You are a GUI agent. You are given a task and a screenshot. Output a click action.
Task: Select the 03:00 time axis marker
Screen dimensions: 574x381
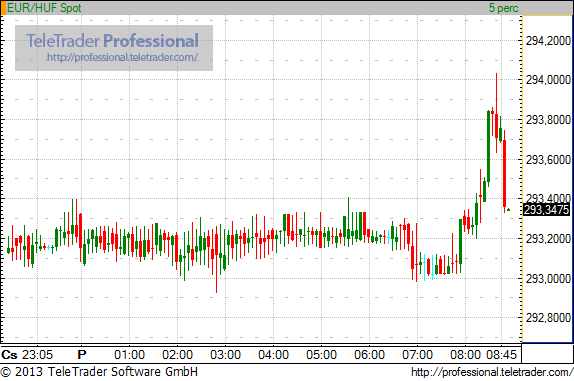tap(226, 355)
